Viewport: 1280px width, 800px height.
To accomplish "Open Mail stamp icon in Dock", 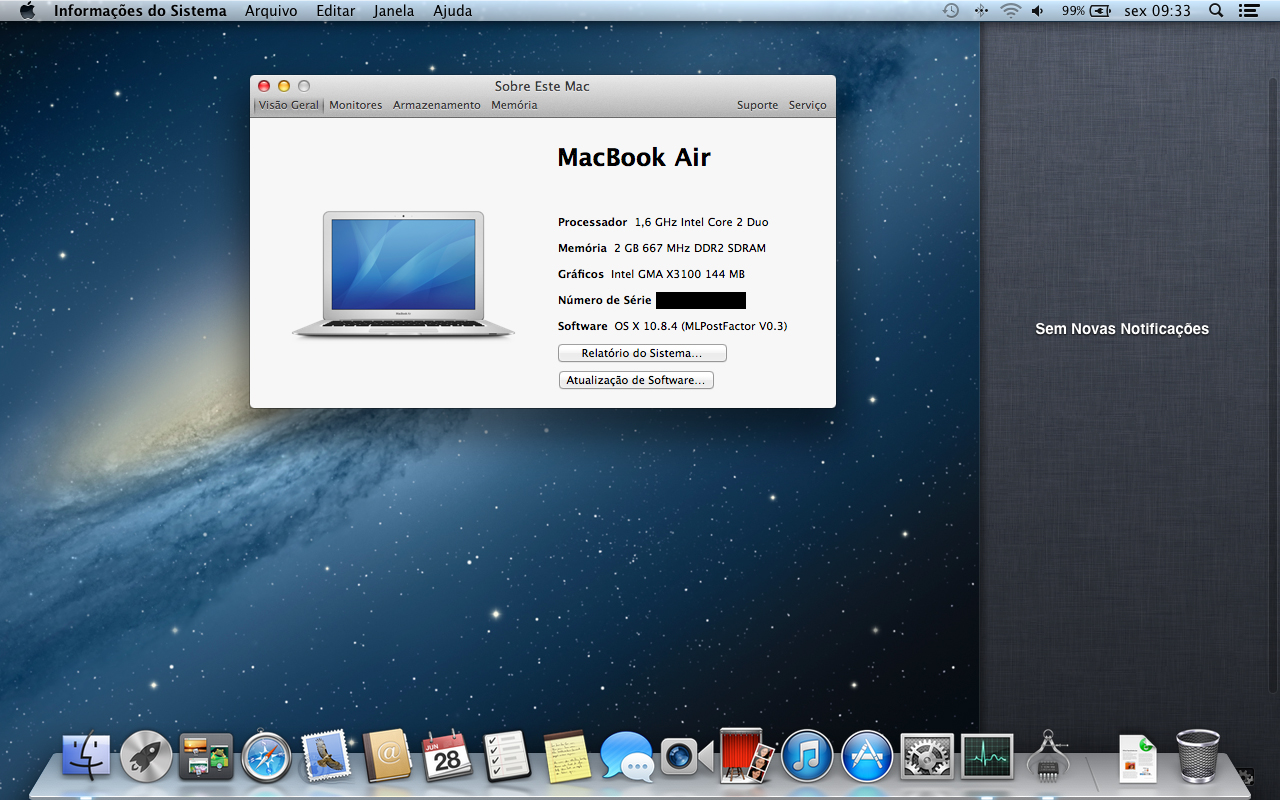I will pyautogui.click(x=326, y=757).
